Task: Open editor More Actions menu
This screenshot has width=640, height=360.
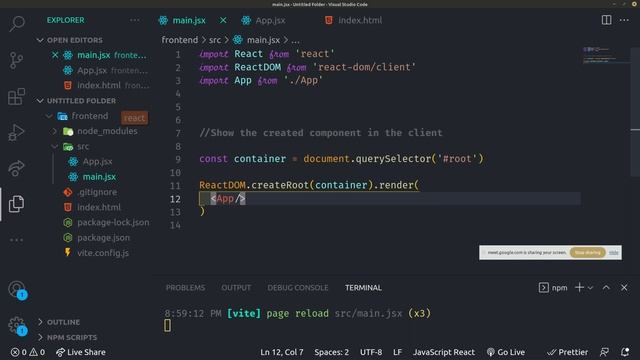Action: point(624,20)
